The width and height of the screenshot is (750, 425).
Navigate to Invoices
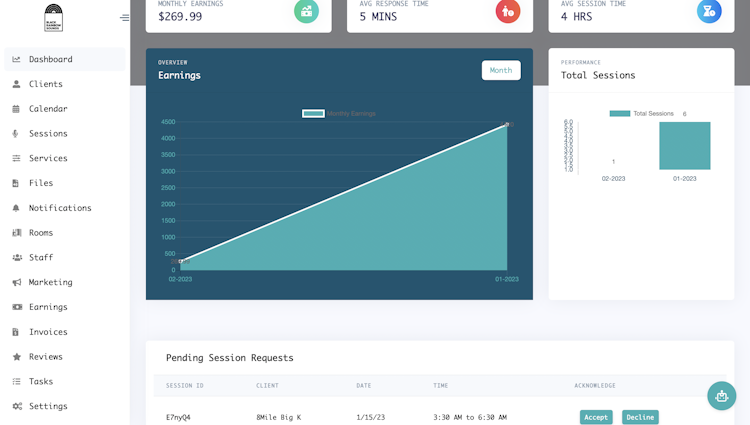tap(65, 332)
